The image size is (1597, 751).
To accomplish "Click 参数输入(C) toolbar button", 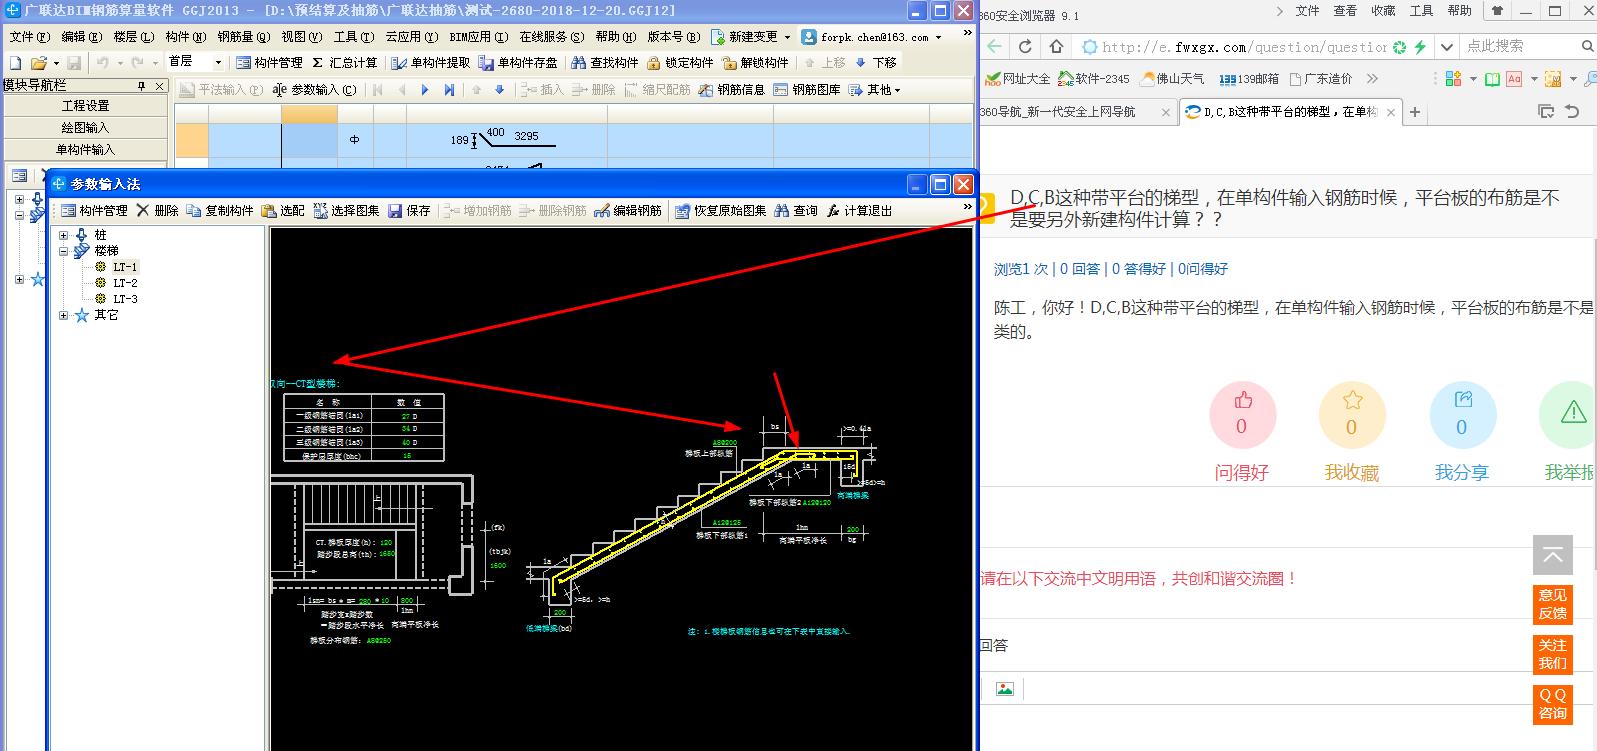I will click(x=315, y=90).
